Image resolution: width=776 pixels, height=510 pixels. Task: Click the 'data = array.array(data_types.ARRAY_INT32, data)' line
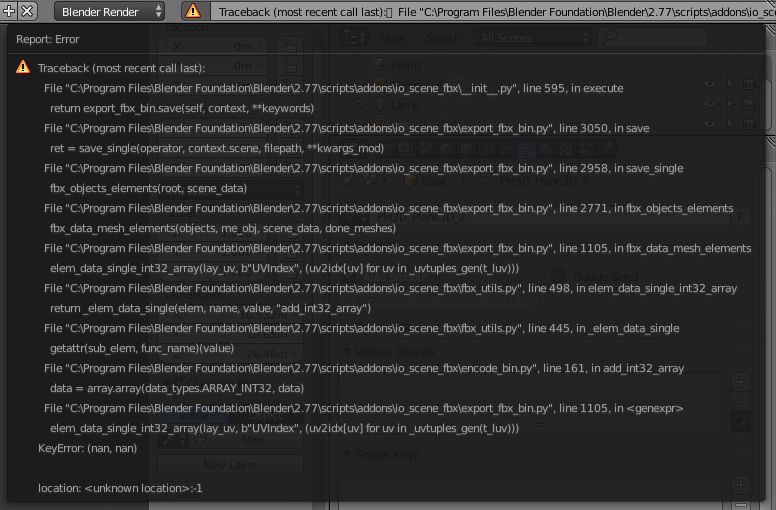[177, 389]
